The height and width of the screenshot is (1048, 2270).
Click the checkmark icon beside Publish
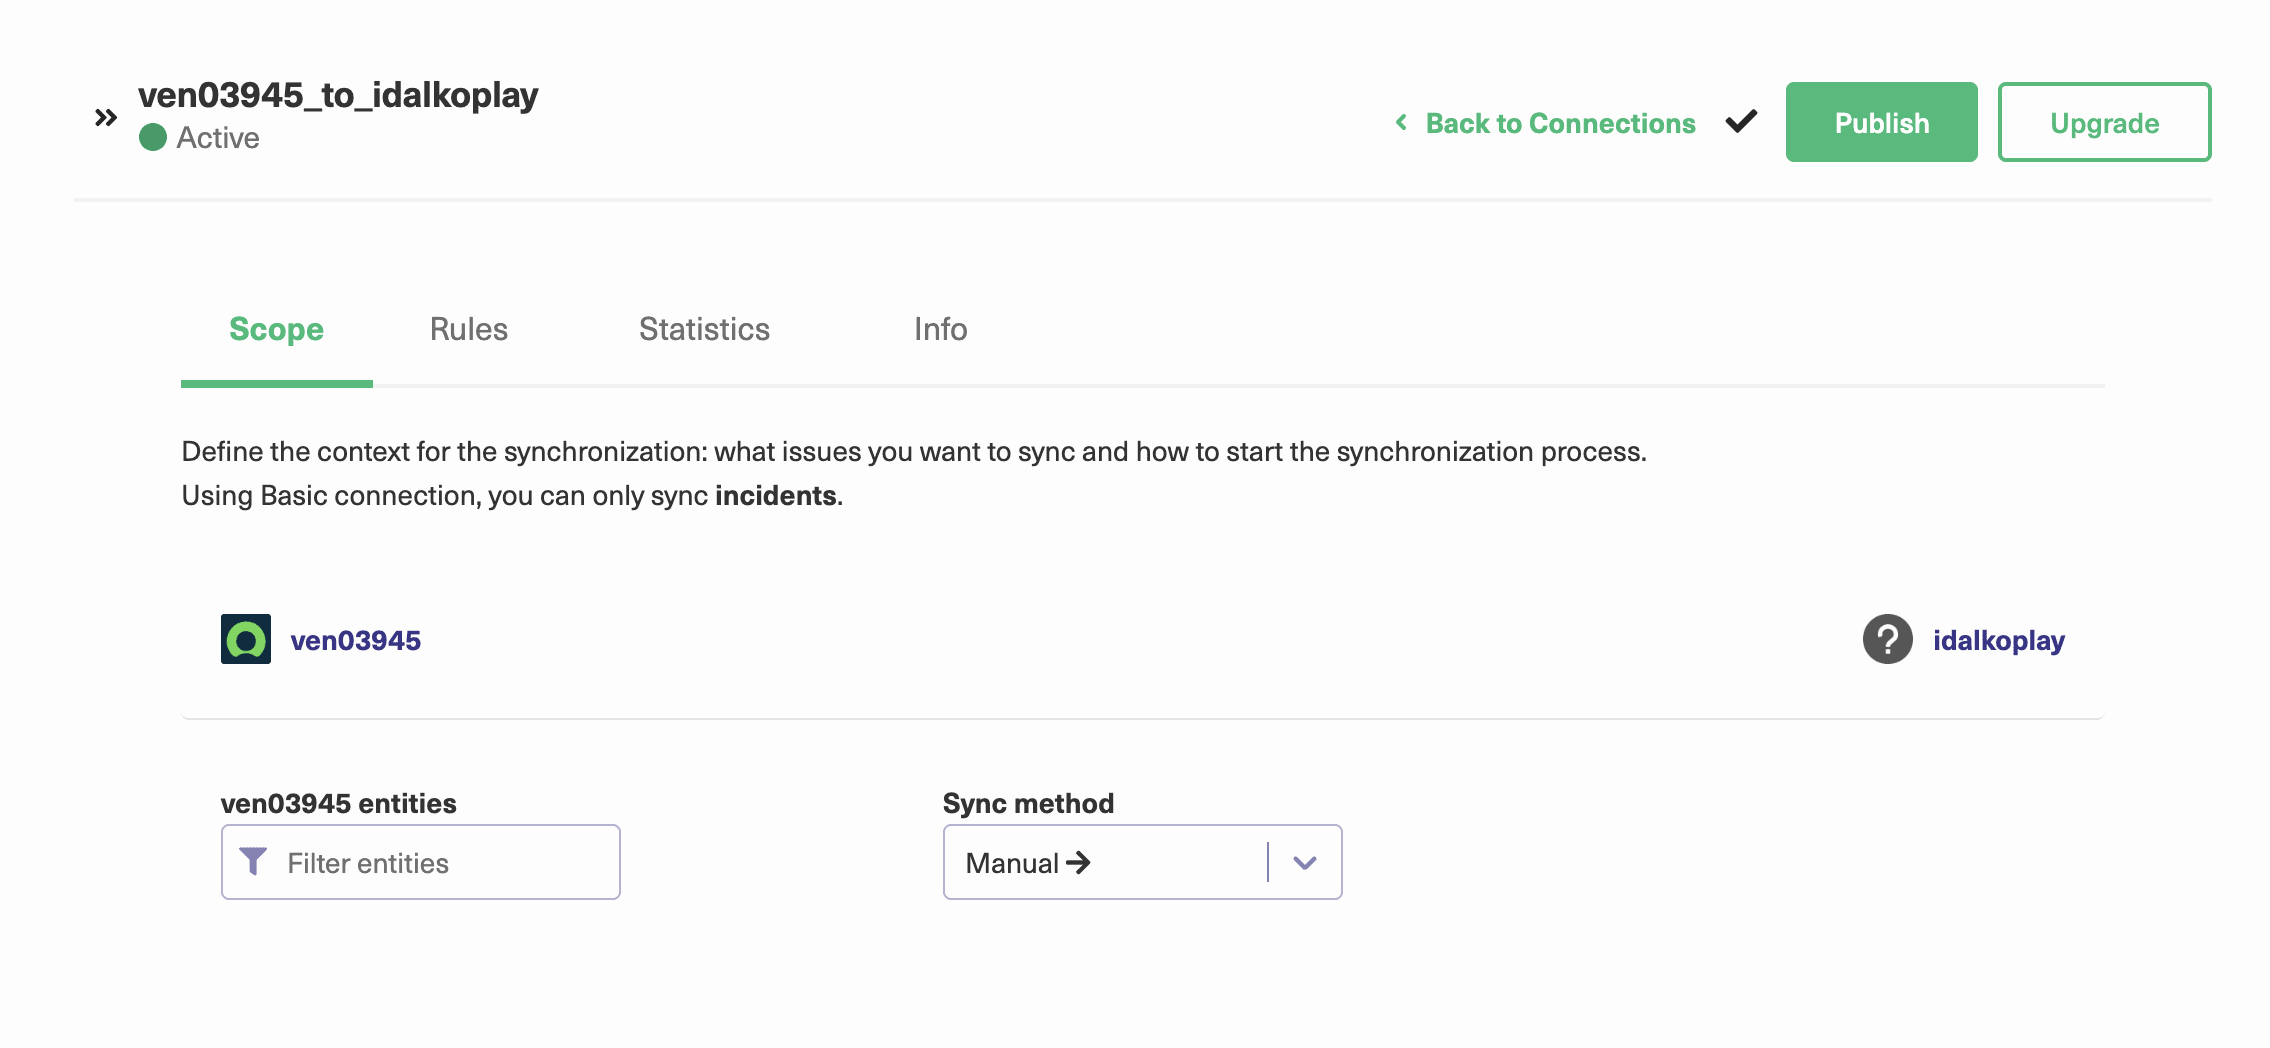[x=1741, y=121]
